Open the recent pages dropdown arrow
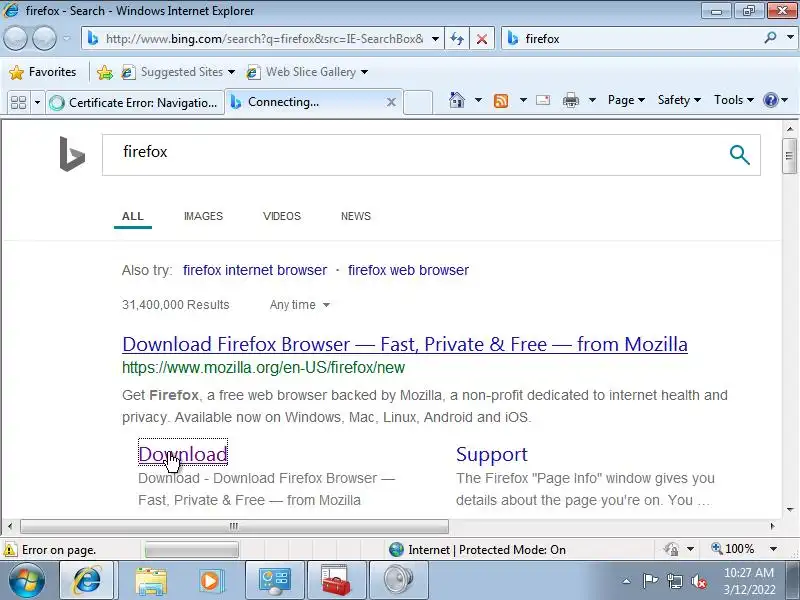 coord(67,38)
